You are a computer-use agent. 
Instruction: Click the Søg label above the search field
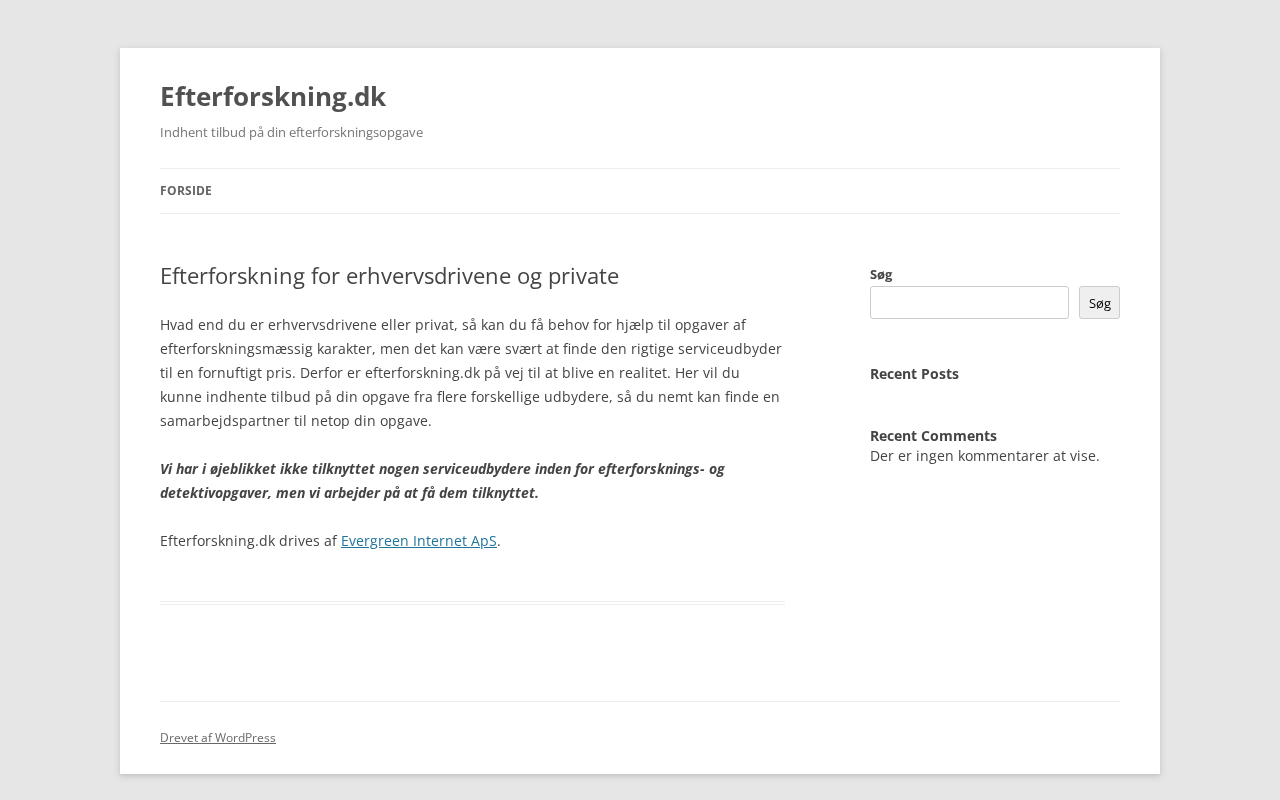pyautogui.click(x=881, y=274)
